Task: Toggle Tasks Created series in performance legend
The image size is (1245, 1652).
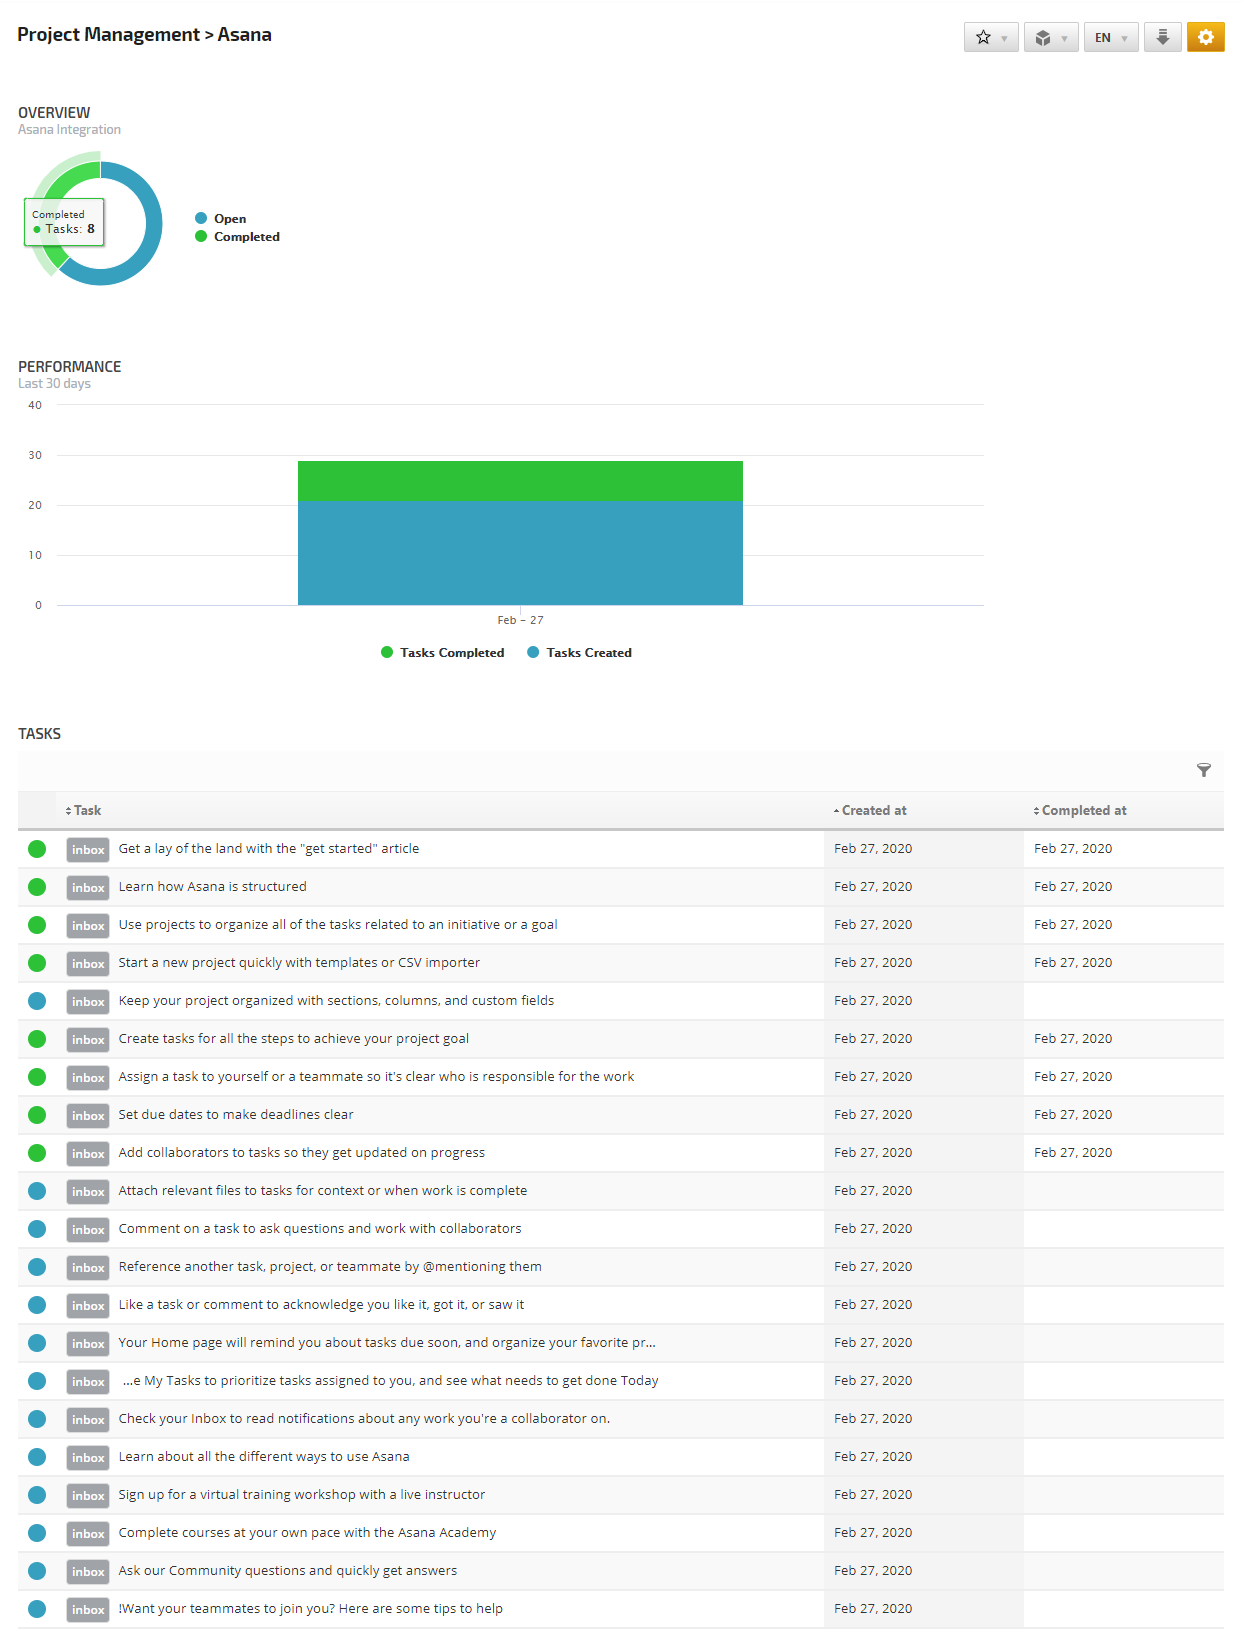Action: point(580,653)
